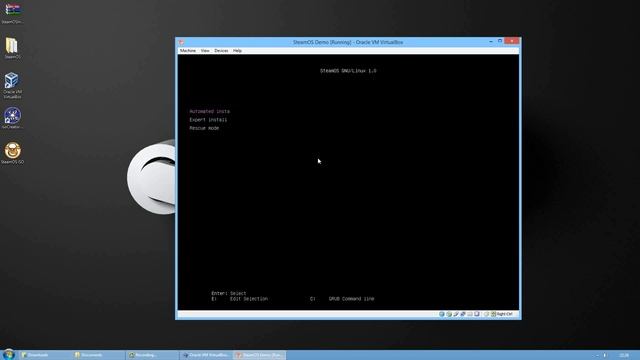Switch to the Recording taskbar item
Viewport: 640px width, 360px height.
152,355
